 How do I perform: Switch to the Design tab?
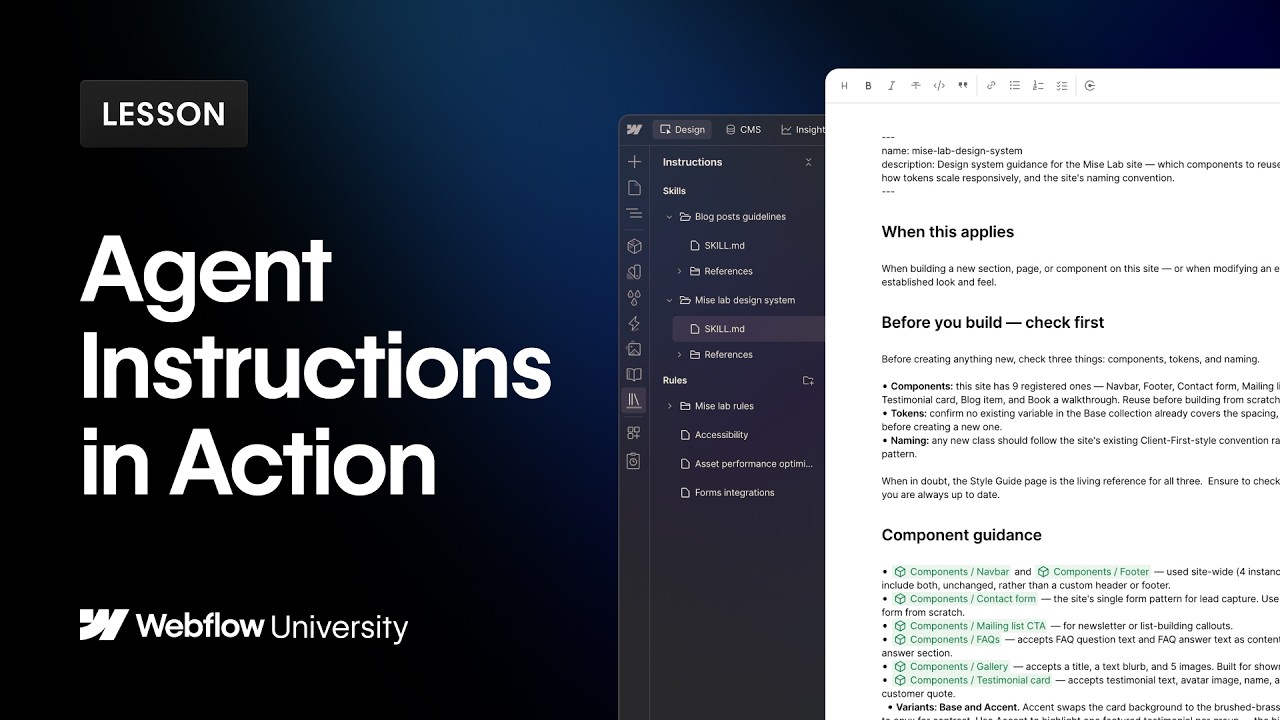click(682, 130)
